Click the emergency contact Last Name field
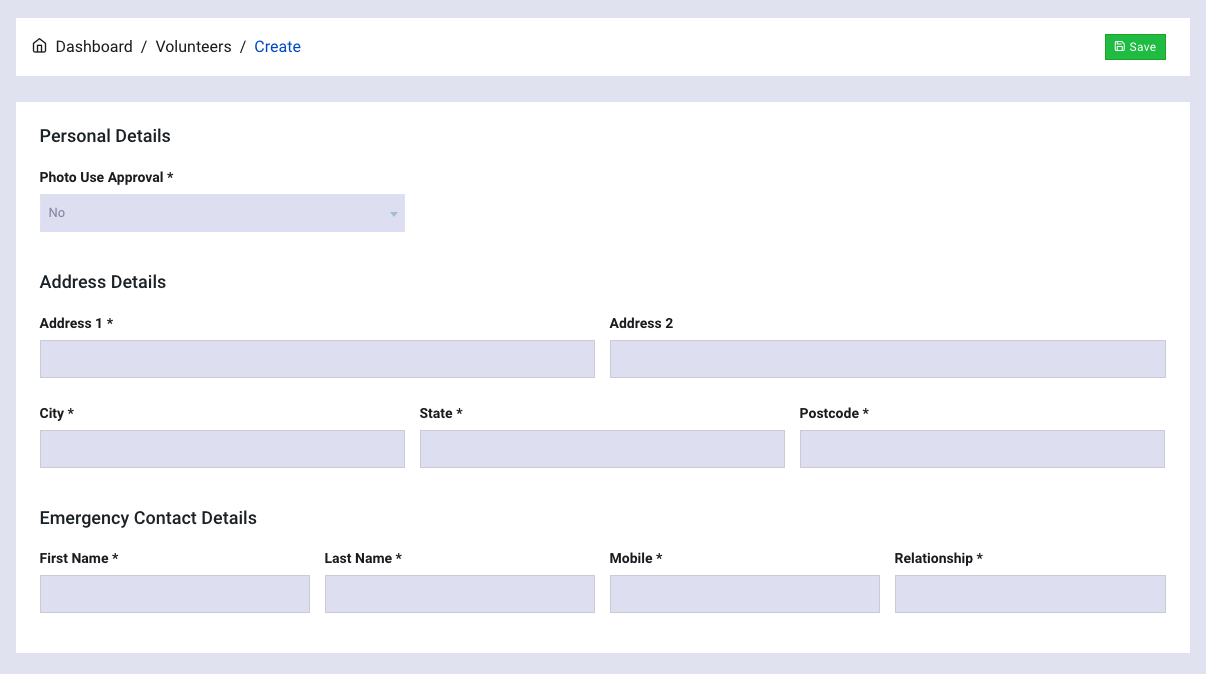Viewport: 1206px width, 674px height. pos(460,594)
